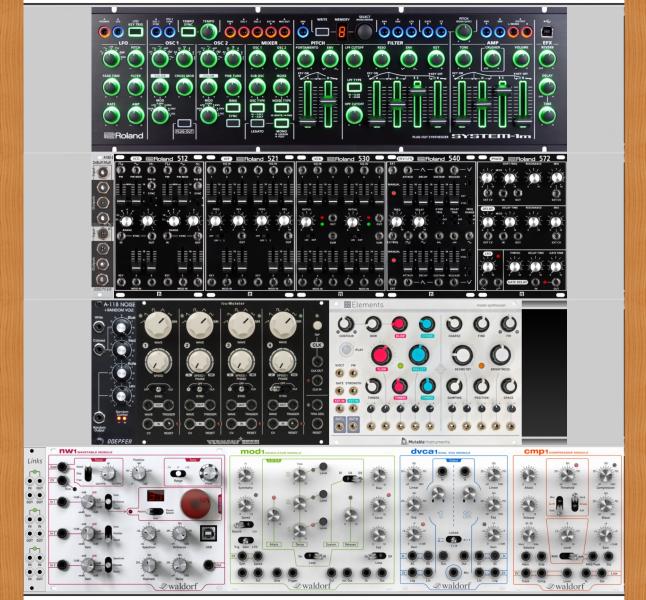646x600 pixels.
Task: Adjust the REVERB knob on System-1m
Action: click(x=547, y=59)
